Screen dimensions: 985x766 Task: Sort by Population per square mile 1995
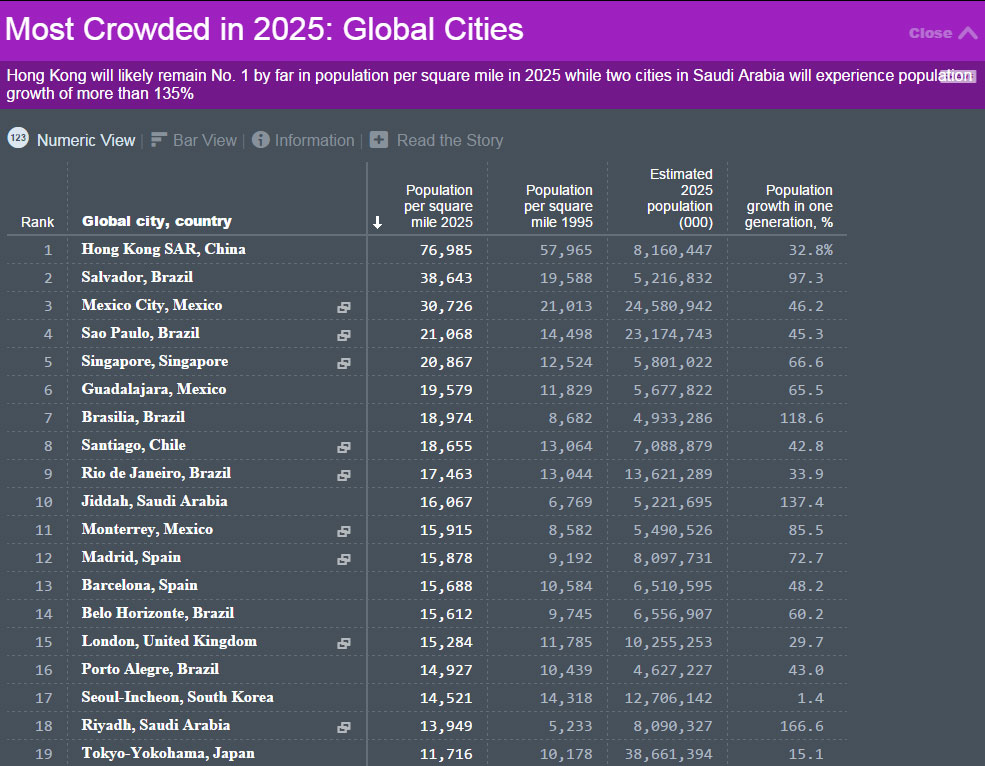point(558,206)
